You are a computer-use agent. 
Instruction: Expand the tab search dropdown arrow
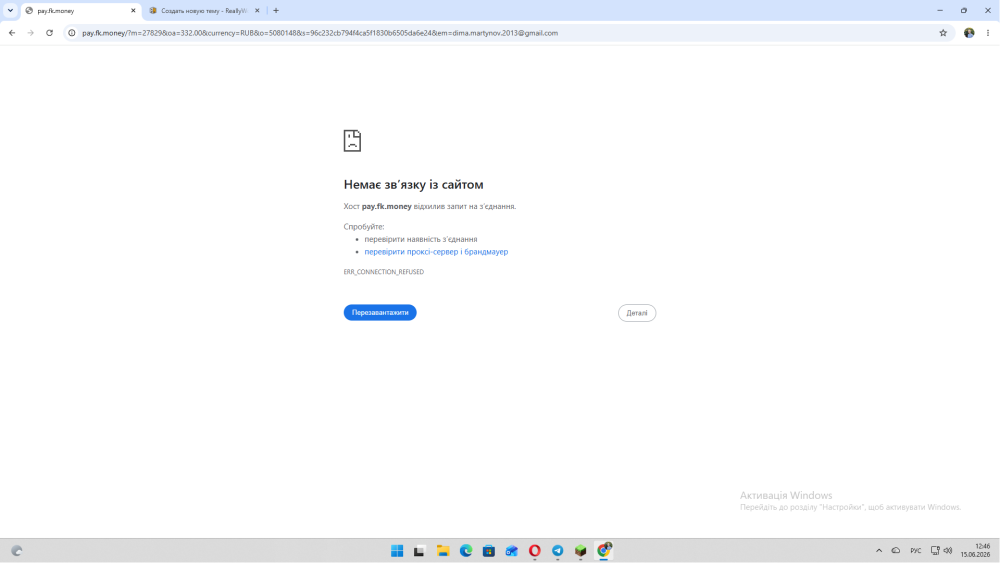tap(10, 10)
